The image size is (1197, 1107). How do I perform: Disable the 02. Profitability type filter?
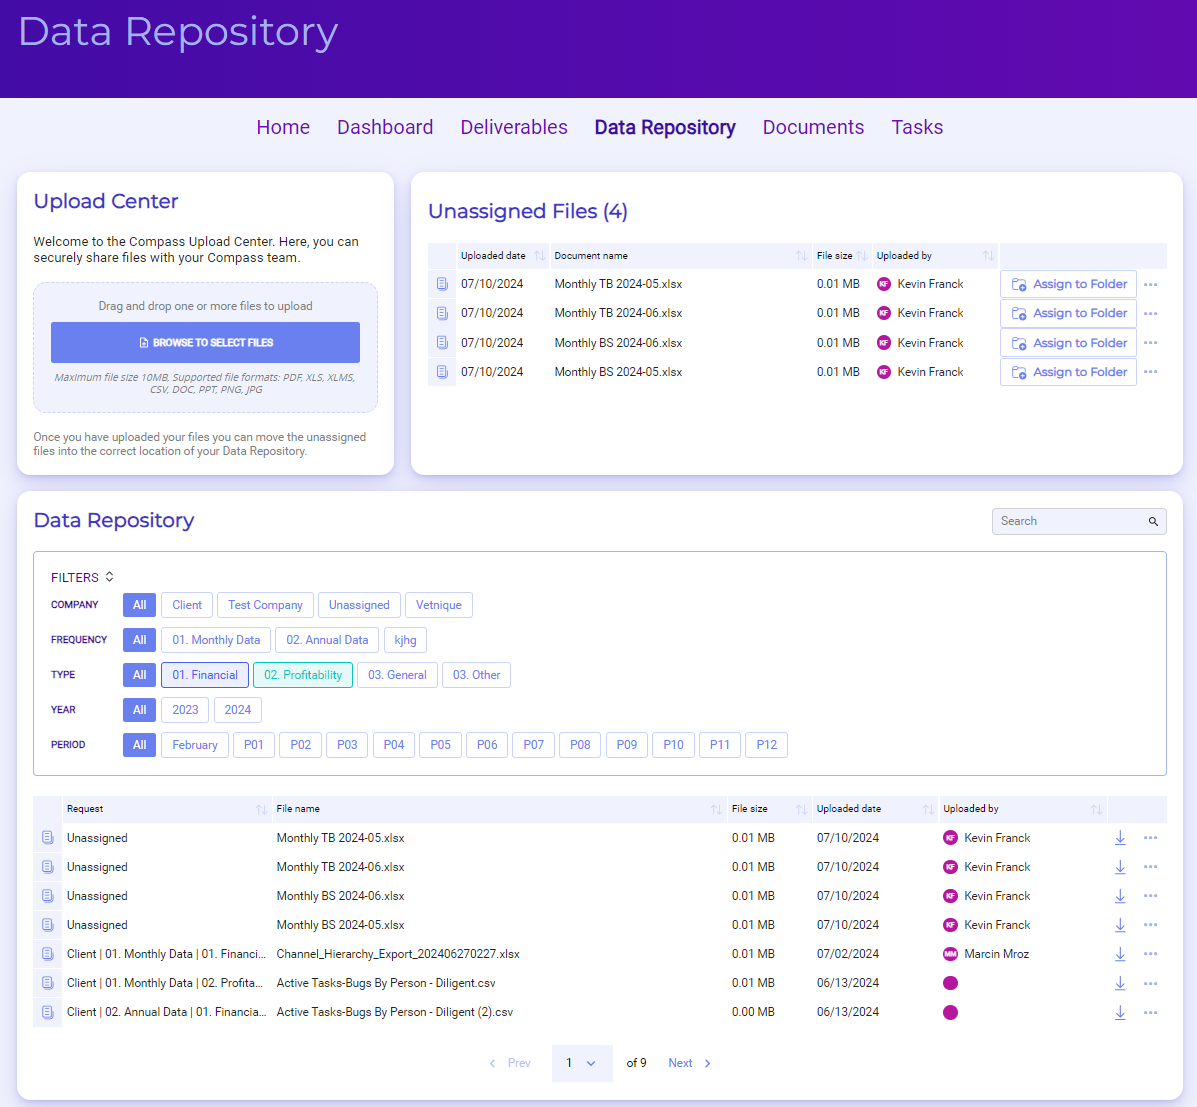point(302,674)
